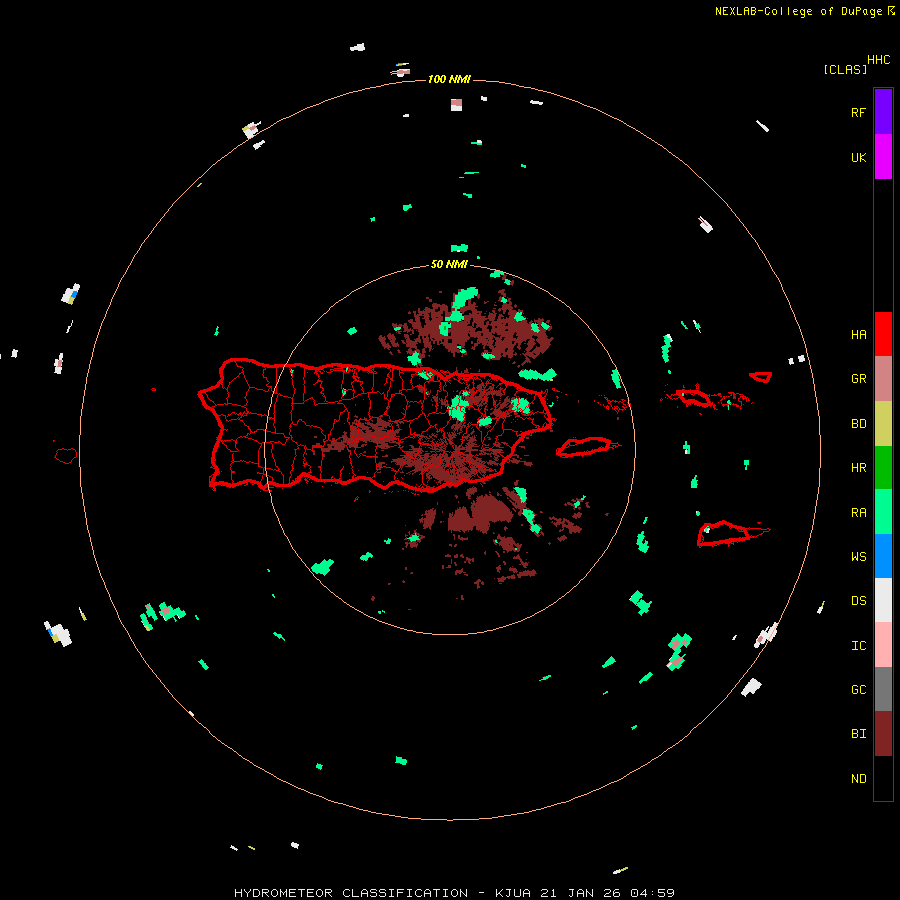Click the RF legend label
This screenshot has height=900, width=900.
858,112
